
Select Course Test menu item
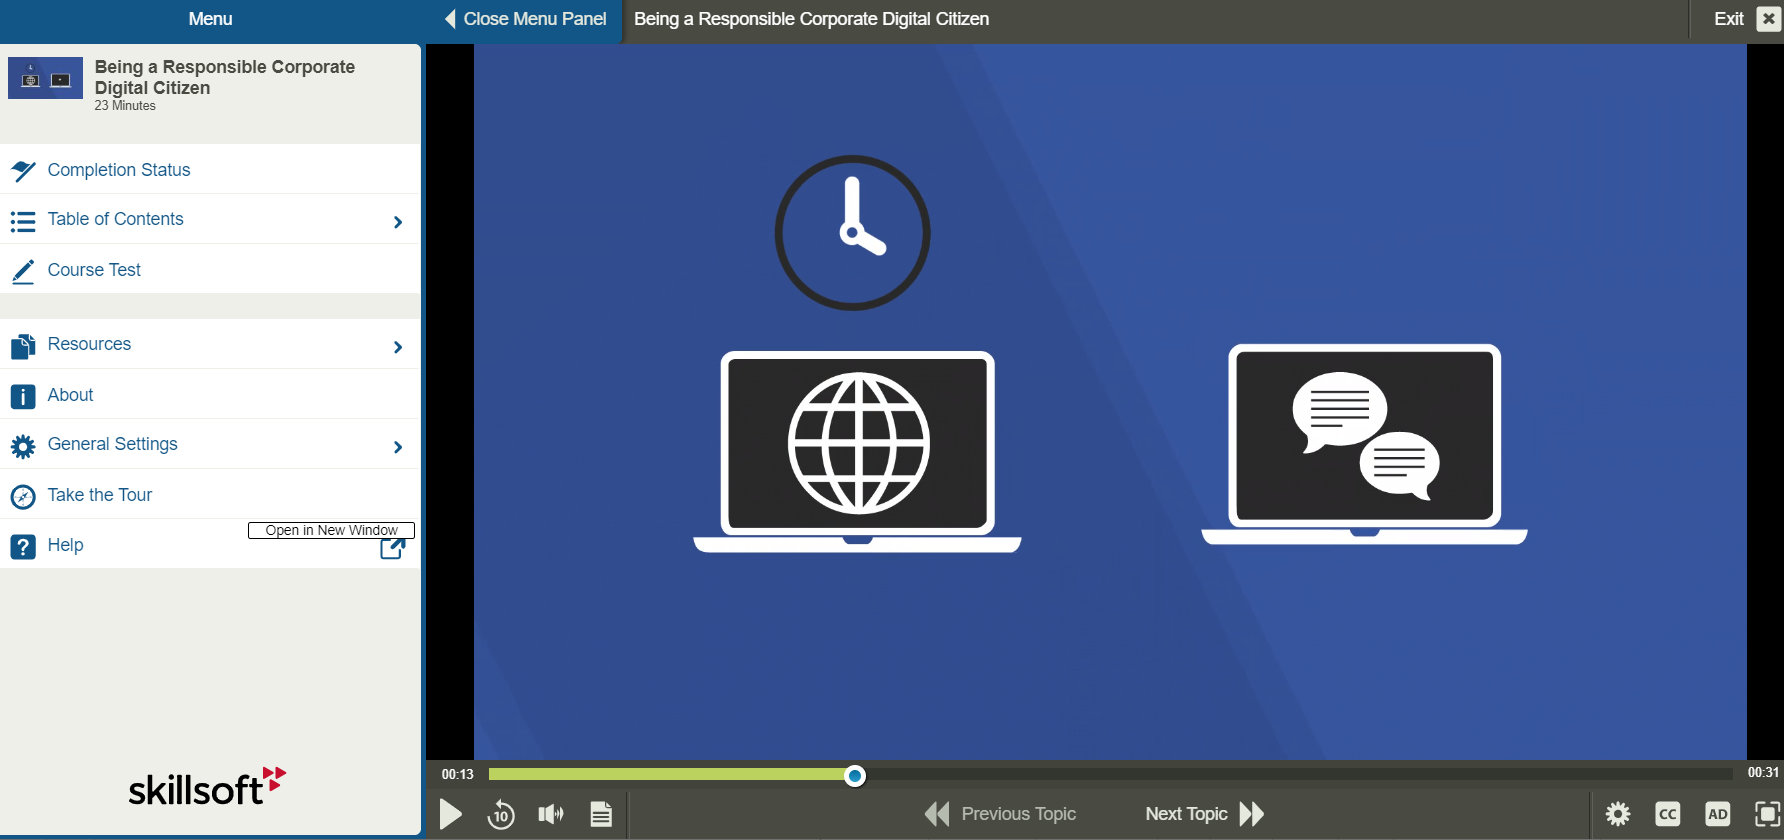[94, 270]
